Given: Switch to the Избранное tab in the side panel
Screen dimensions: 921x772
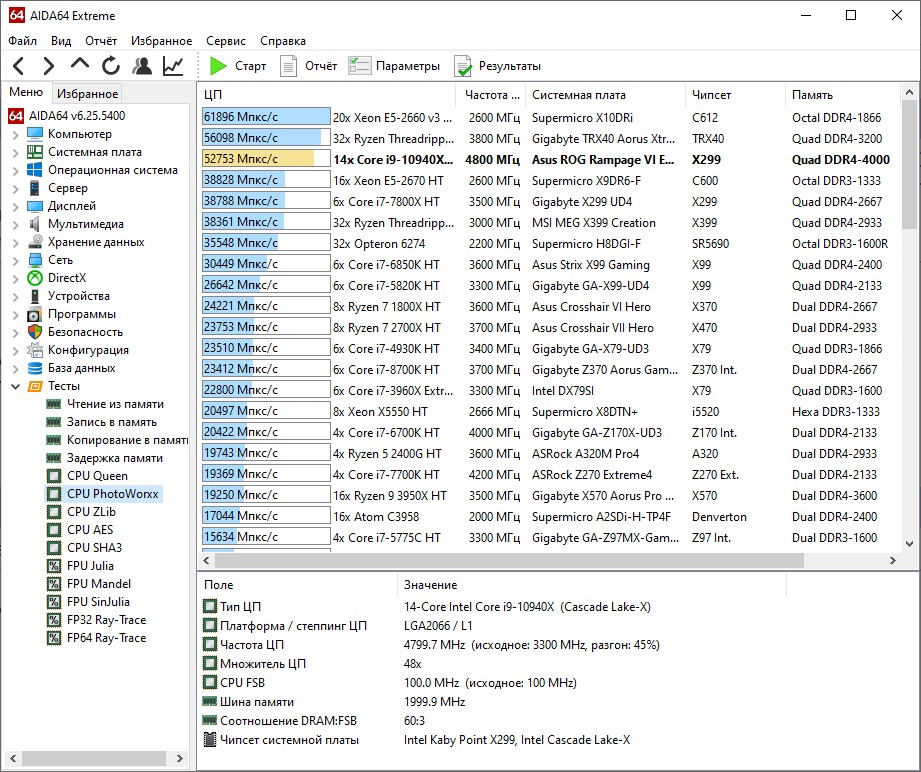Looking at the screenshot, I should (88, 93).
